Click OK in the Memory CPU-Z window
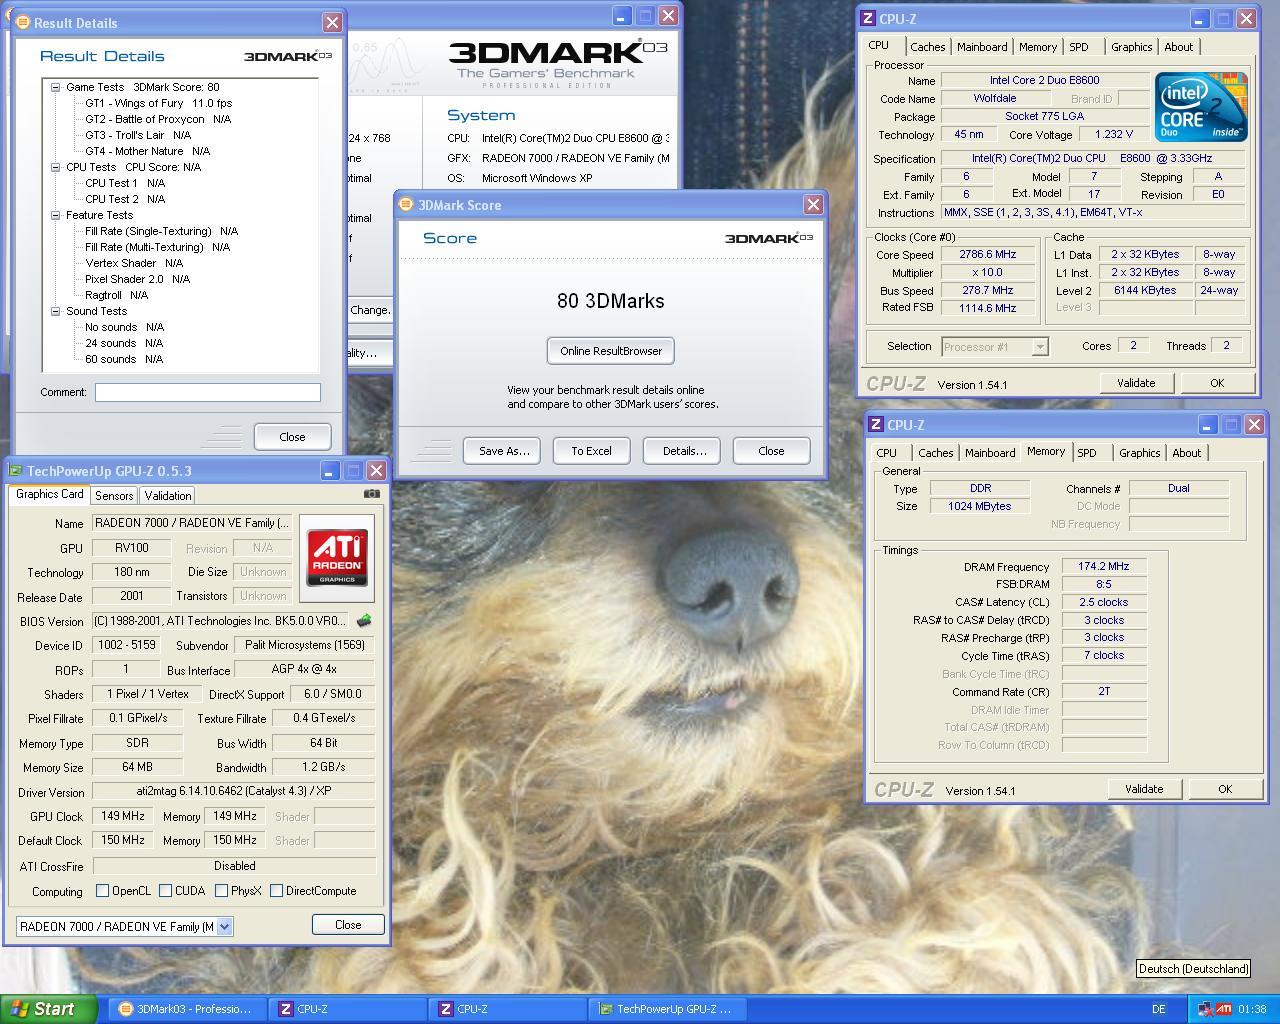The image size is (1280, 1024). point(1225,789)
